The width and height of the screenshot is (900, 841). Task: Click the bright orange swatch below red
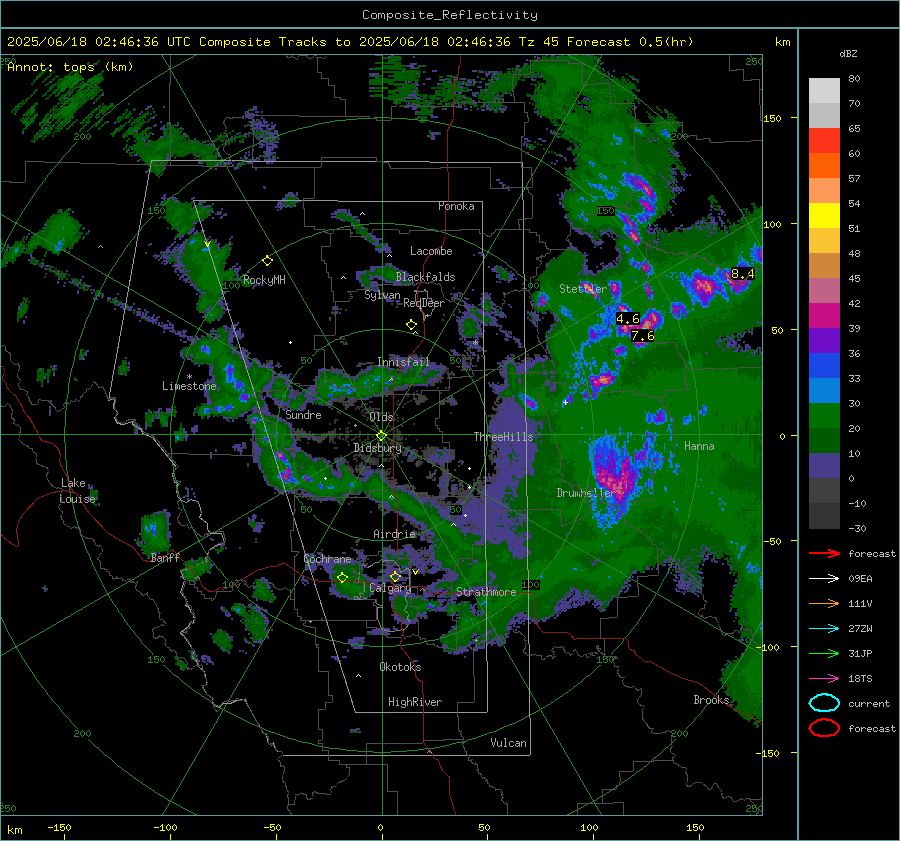pyautogui.click(x=824, y=165)
